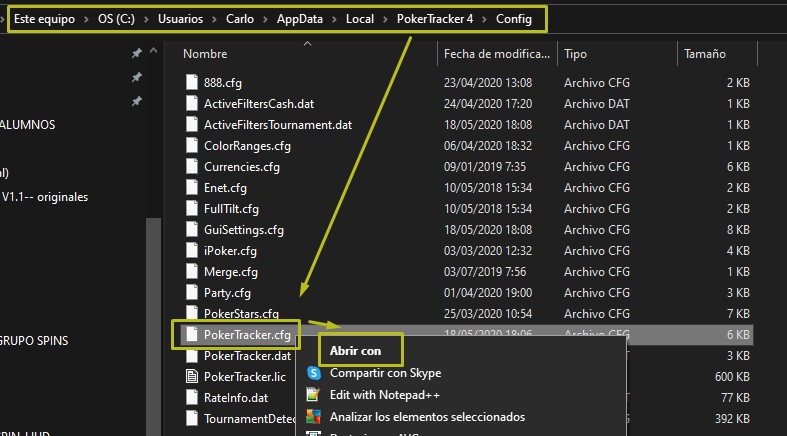The height and width of the screenshot is (436, 787).
Task: Click the iPoker.cfg file icon
Action: point(192,250)
